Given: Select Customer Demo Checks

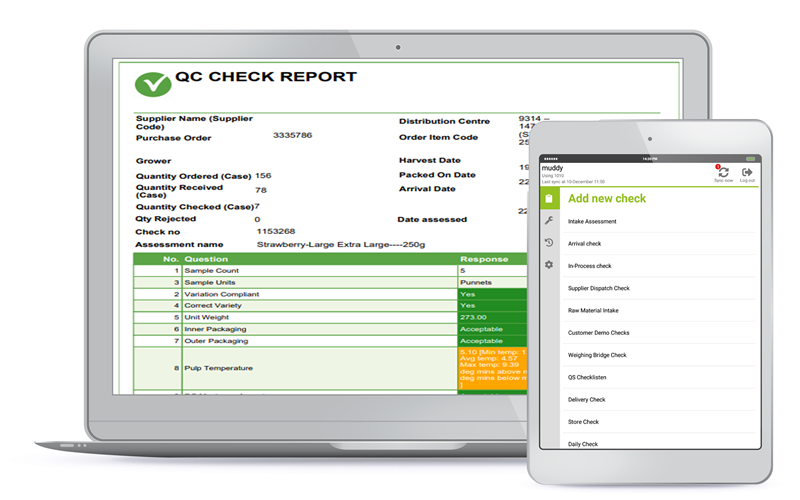Looking at the screenshot, I should (x=598, y=332).
